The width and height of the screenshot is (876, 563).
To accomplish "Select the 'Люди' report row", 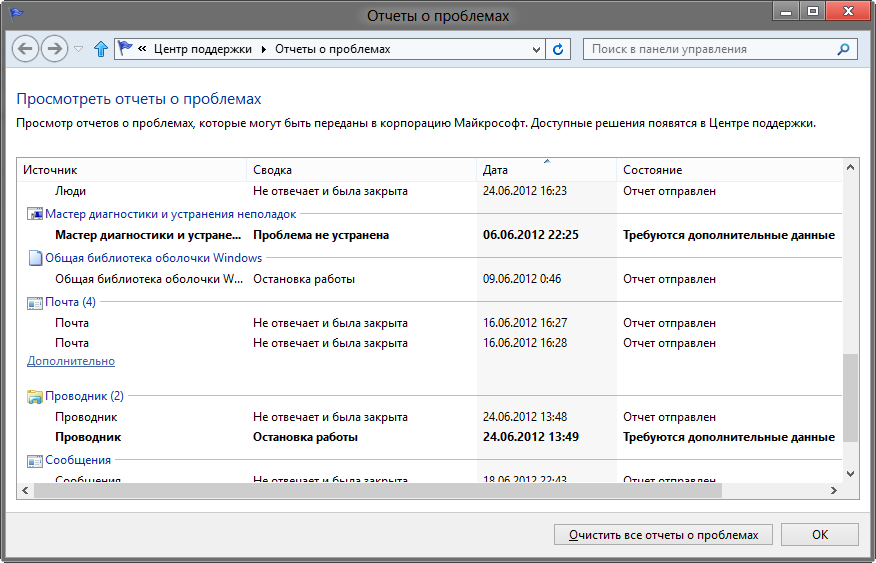I will click(429, 191).
